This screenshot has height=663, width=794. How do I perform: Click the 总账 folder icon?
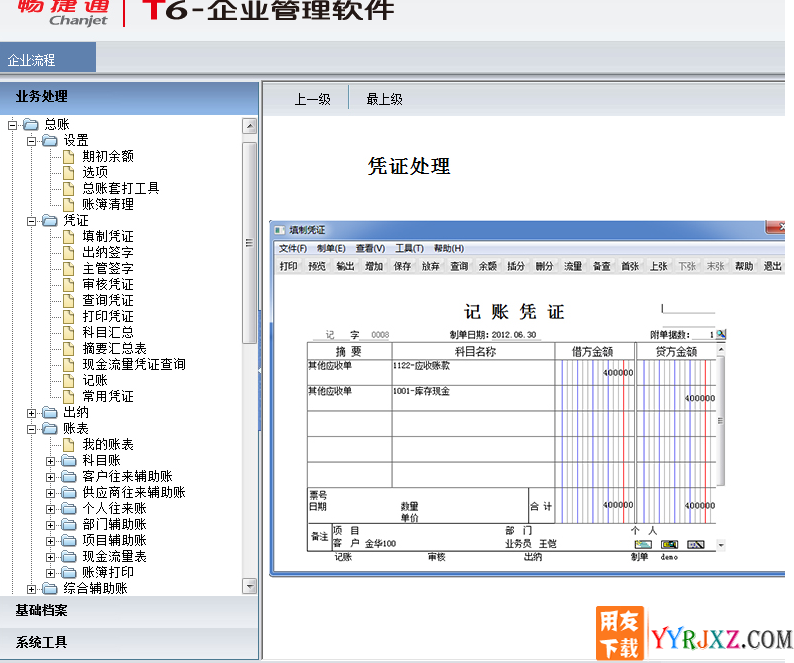(x=31, y=124)
